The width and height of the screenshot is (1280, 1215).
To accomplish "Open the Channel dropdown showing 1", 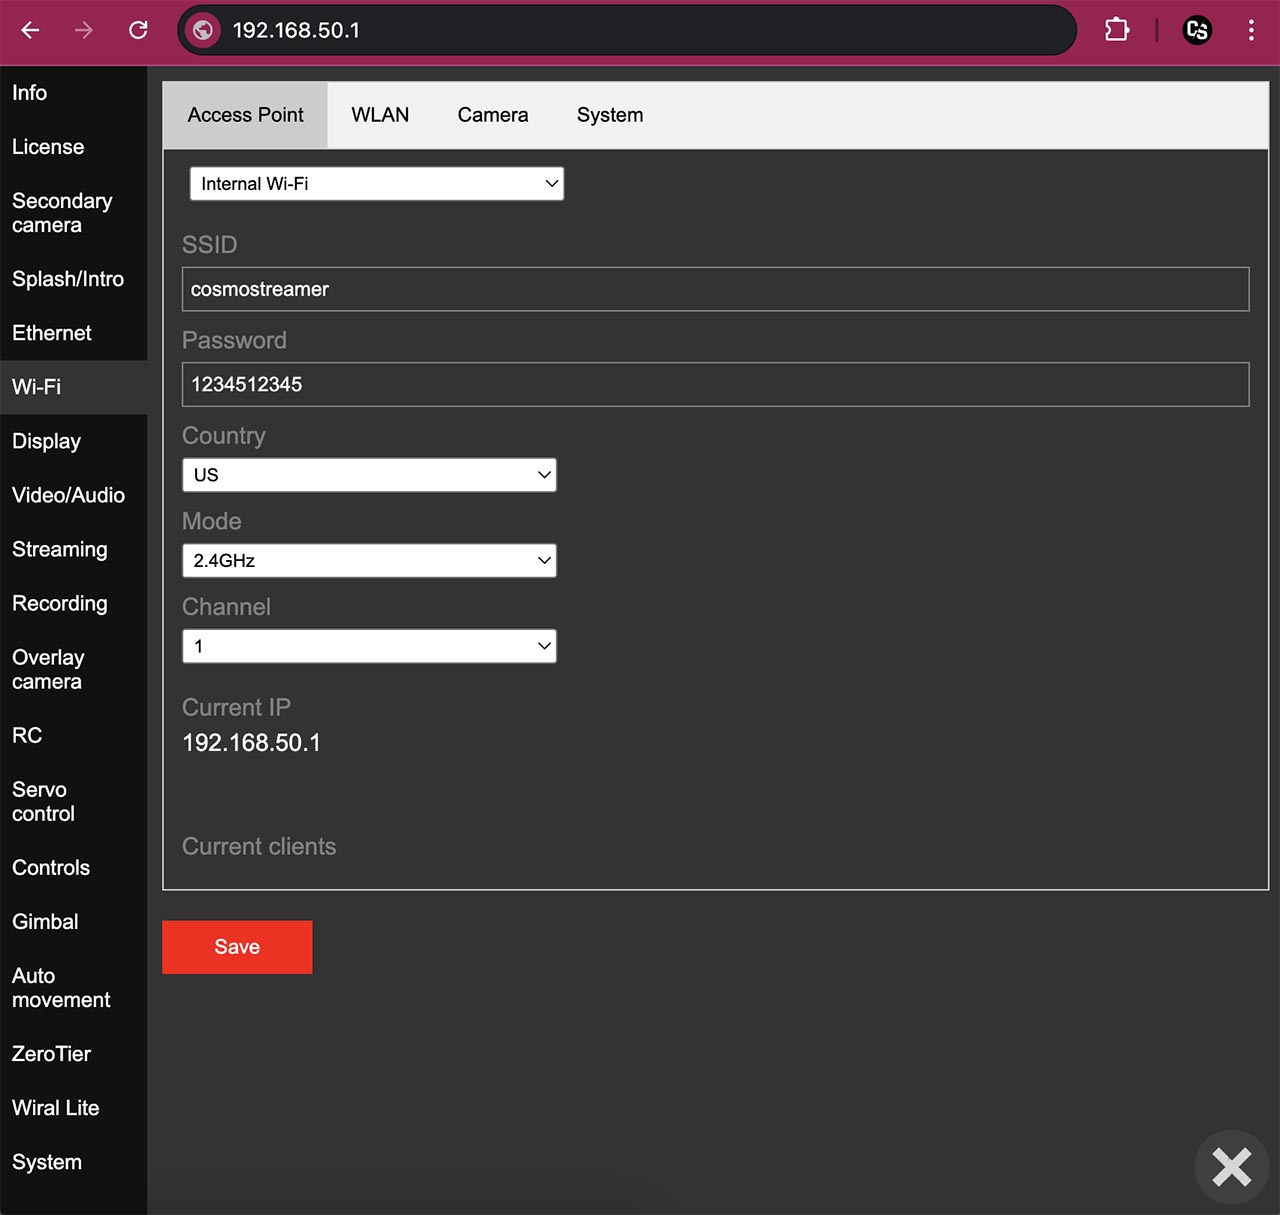I will click(369, 646).
